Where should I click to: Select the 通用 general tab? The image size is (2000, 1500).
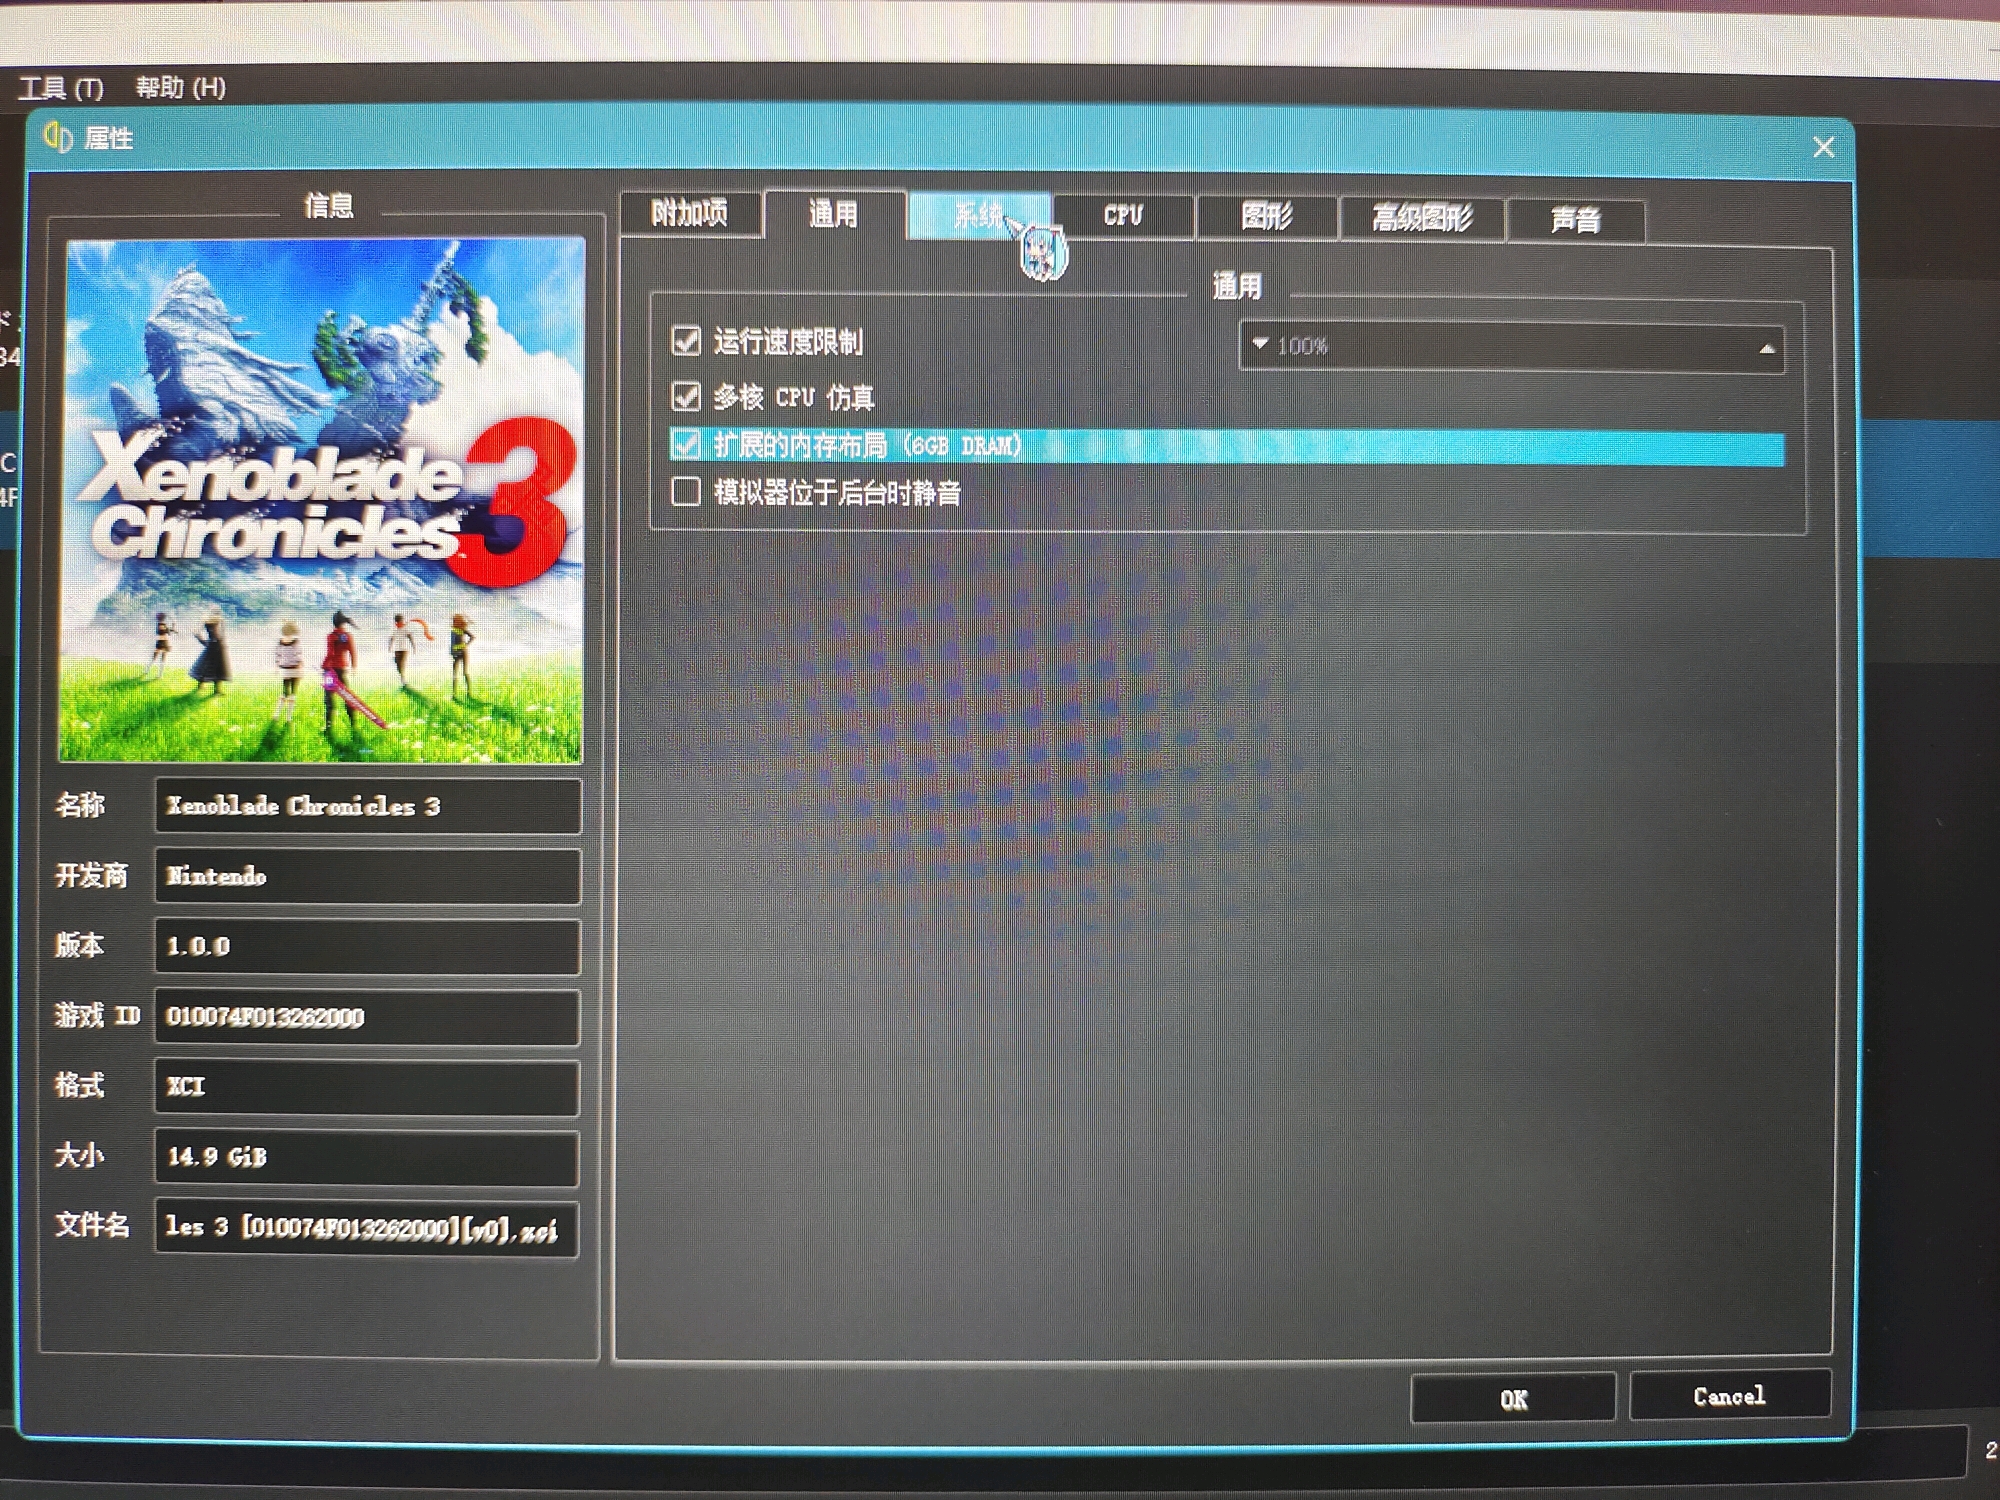tap(834, 213)
